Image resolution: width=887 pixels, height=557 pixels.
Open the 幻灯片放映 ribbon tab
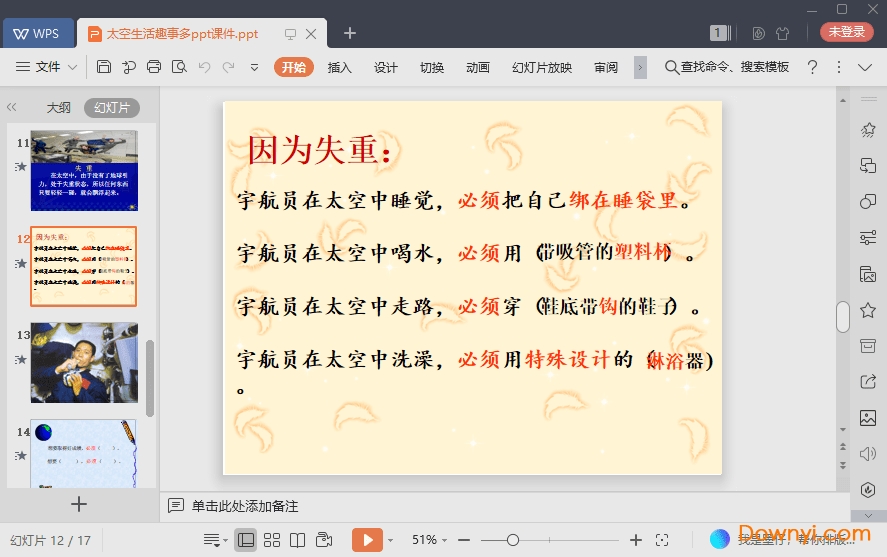point(542,67)
